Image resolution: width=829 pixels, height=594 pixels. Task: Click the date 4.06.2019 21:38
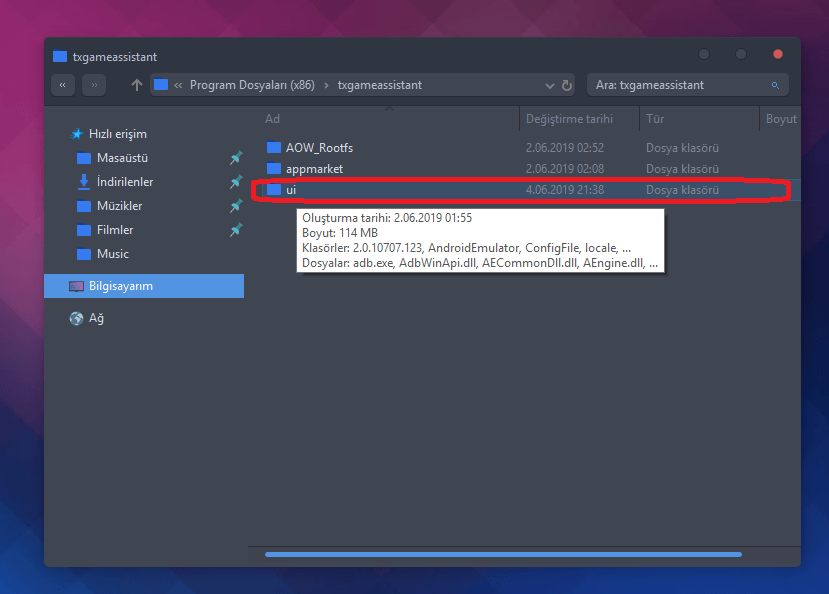point(565,190)
